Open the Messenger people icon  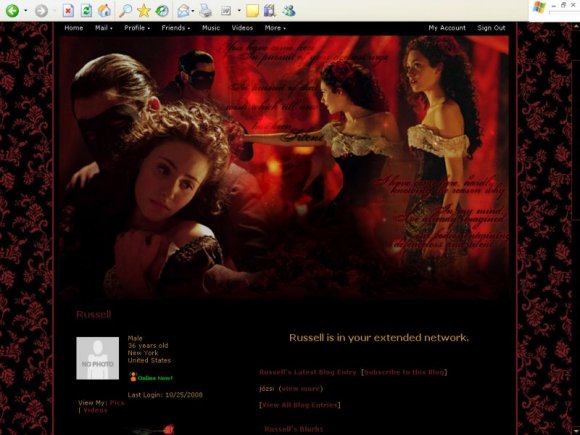[x=289, y=10]
